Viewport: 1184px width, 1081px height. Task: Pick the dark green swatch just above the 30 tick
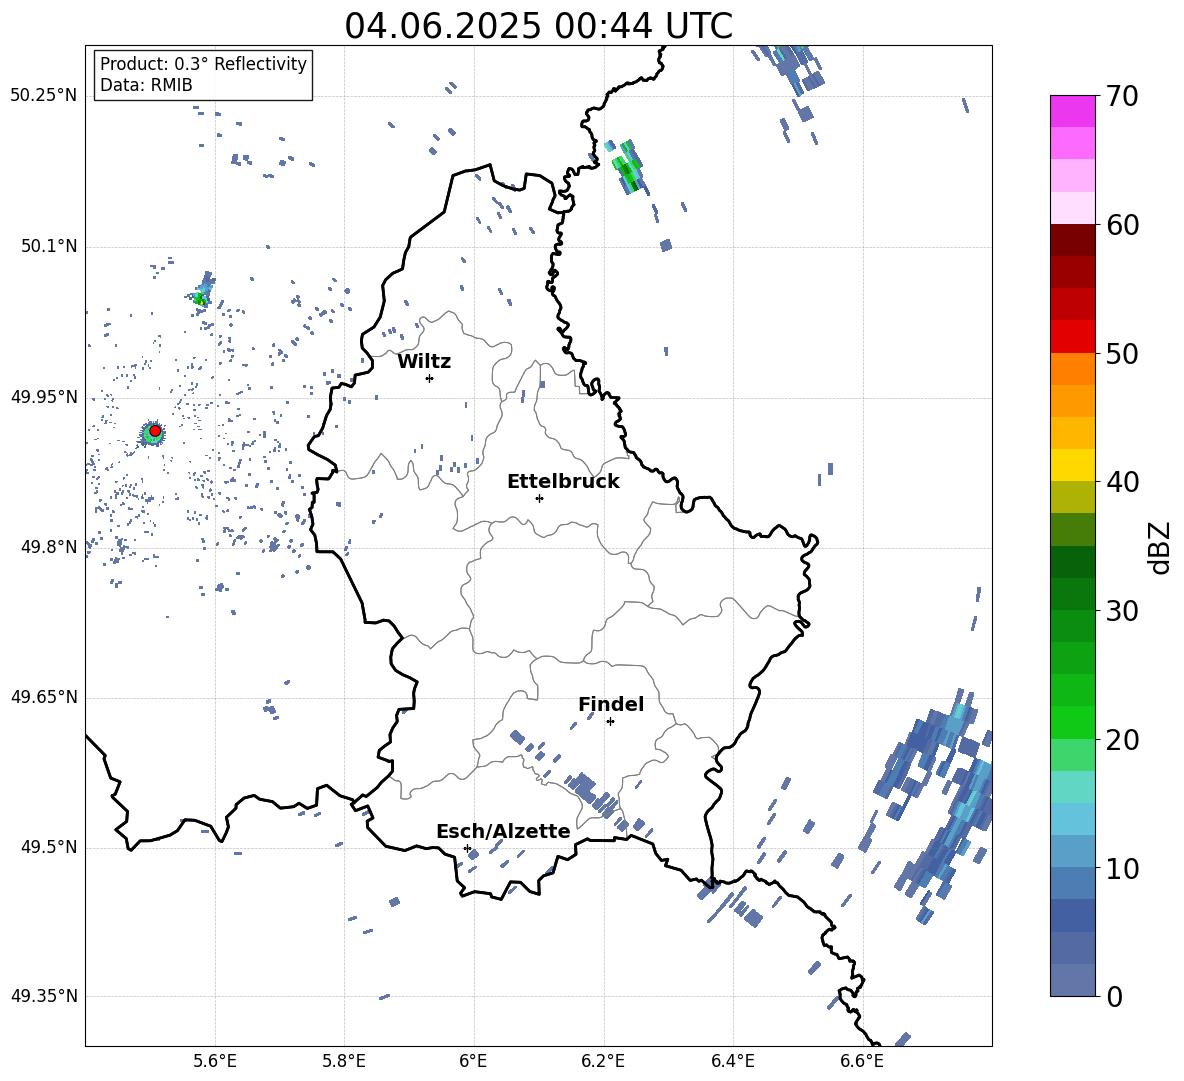[x=1072, y=594]
